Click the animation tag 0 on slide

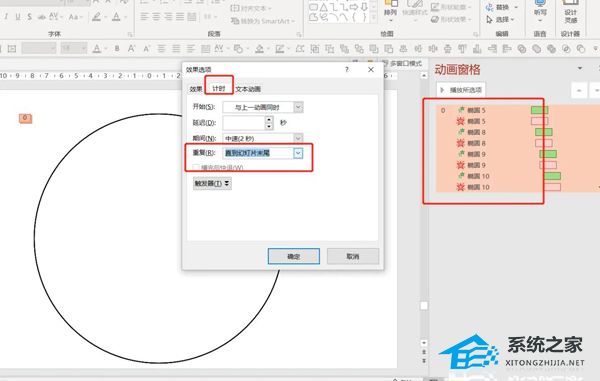click(26, 118)
